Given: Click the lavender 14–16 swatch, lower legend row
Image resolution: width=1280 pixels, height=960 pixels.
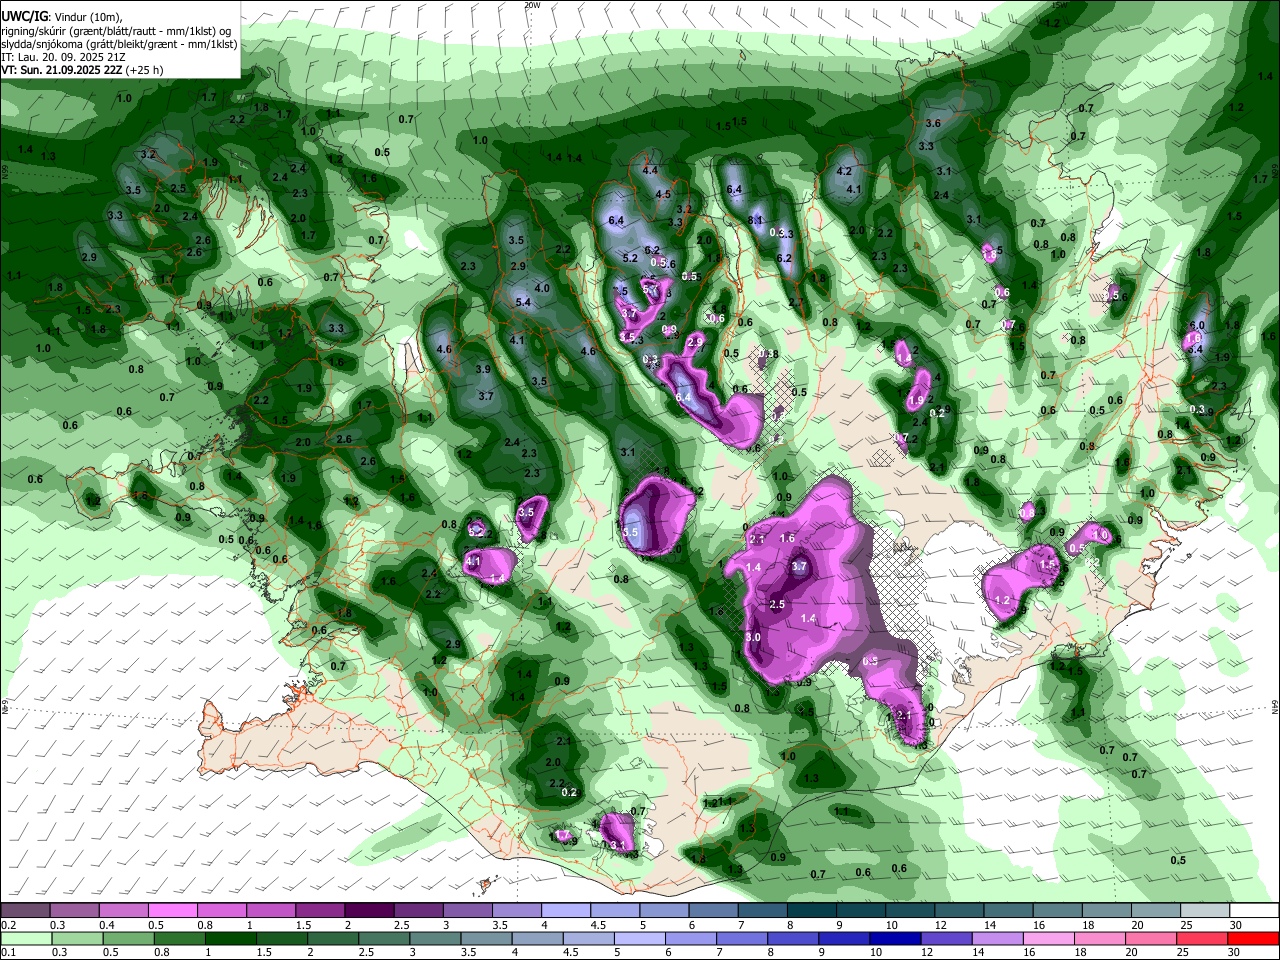Looking at the screenshot, I should (x=996, y=939).
